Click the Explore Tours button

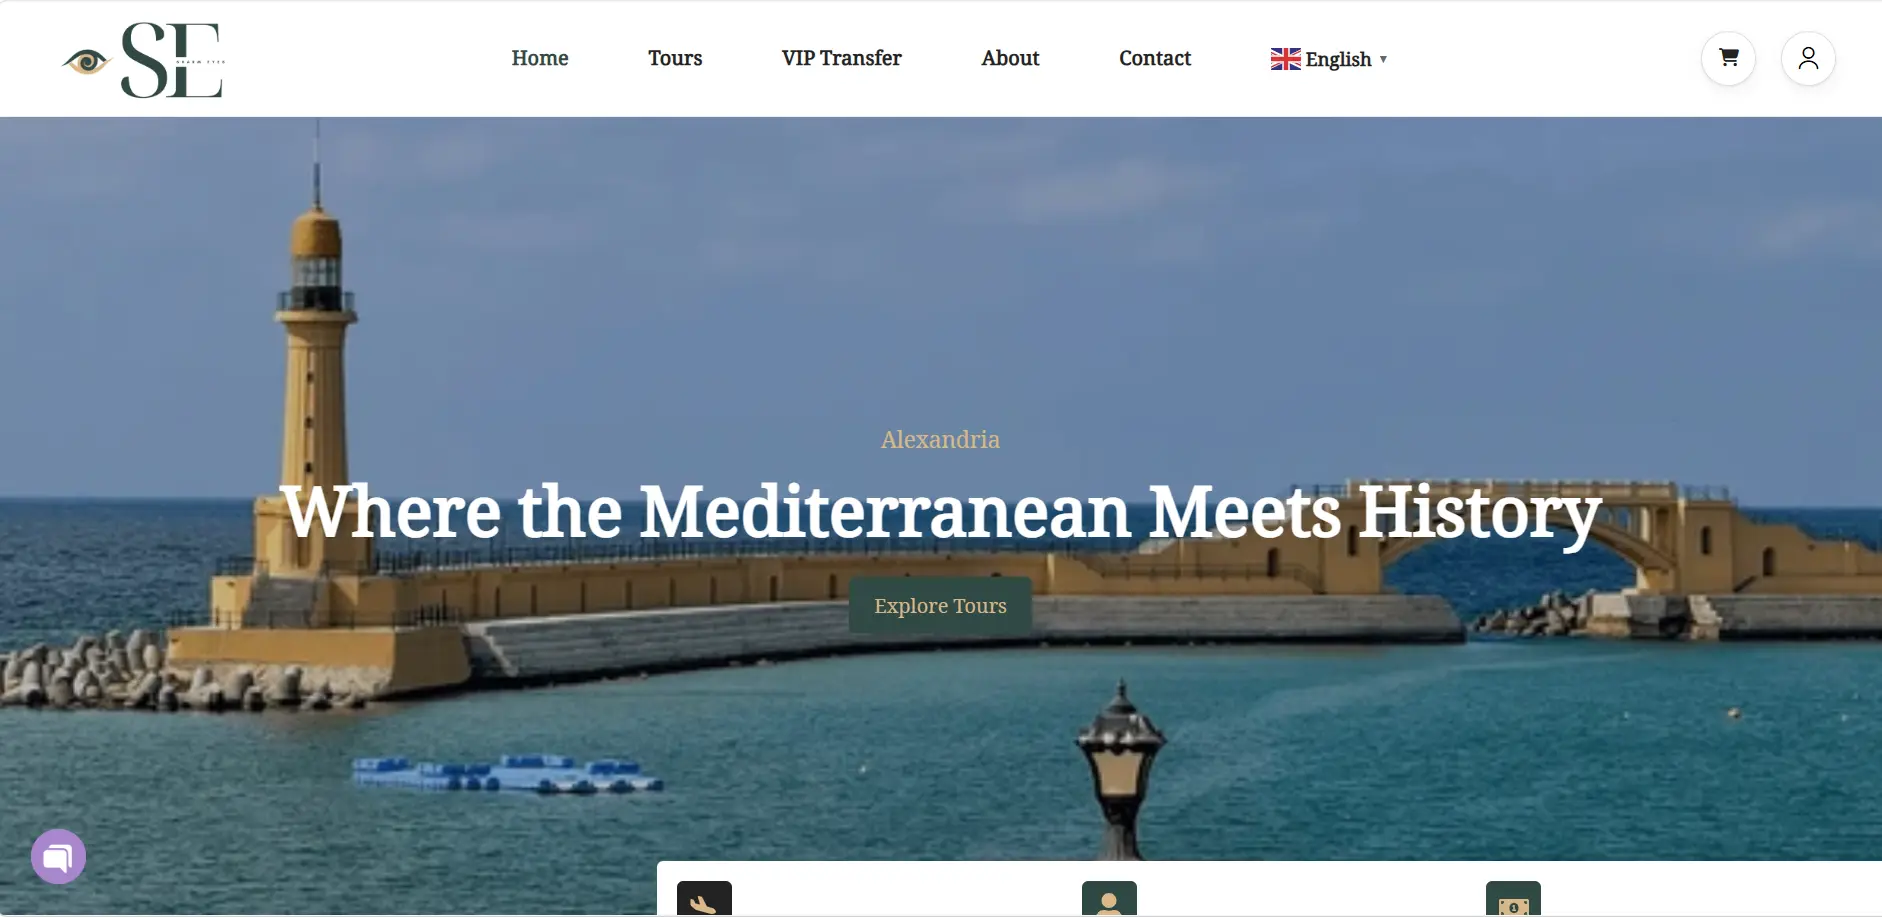(940, 605)
